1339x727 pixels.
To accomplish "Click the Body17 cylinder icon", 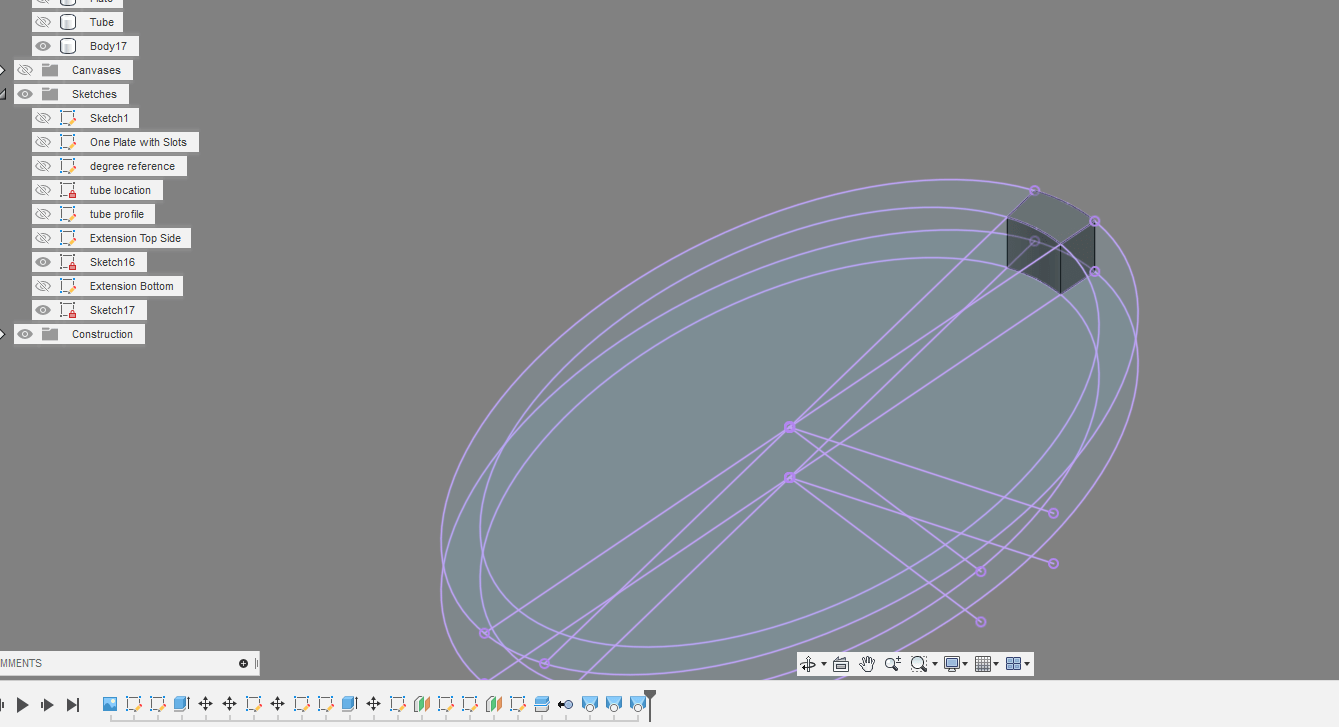I will point(68,46).
